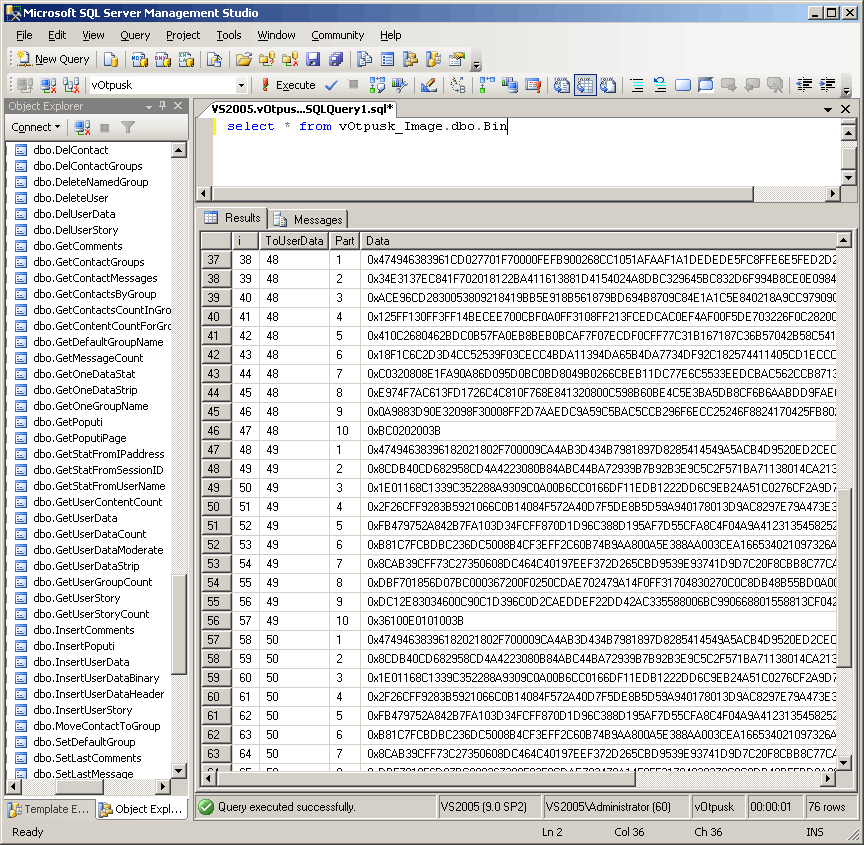Screen dimensions: 864x845
Task: Click the Change Connection icon
Action: [71, 85]
